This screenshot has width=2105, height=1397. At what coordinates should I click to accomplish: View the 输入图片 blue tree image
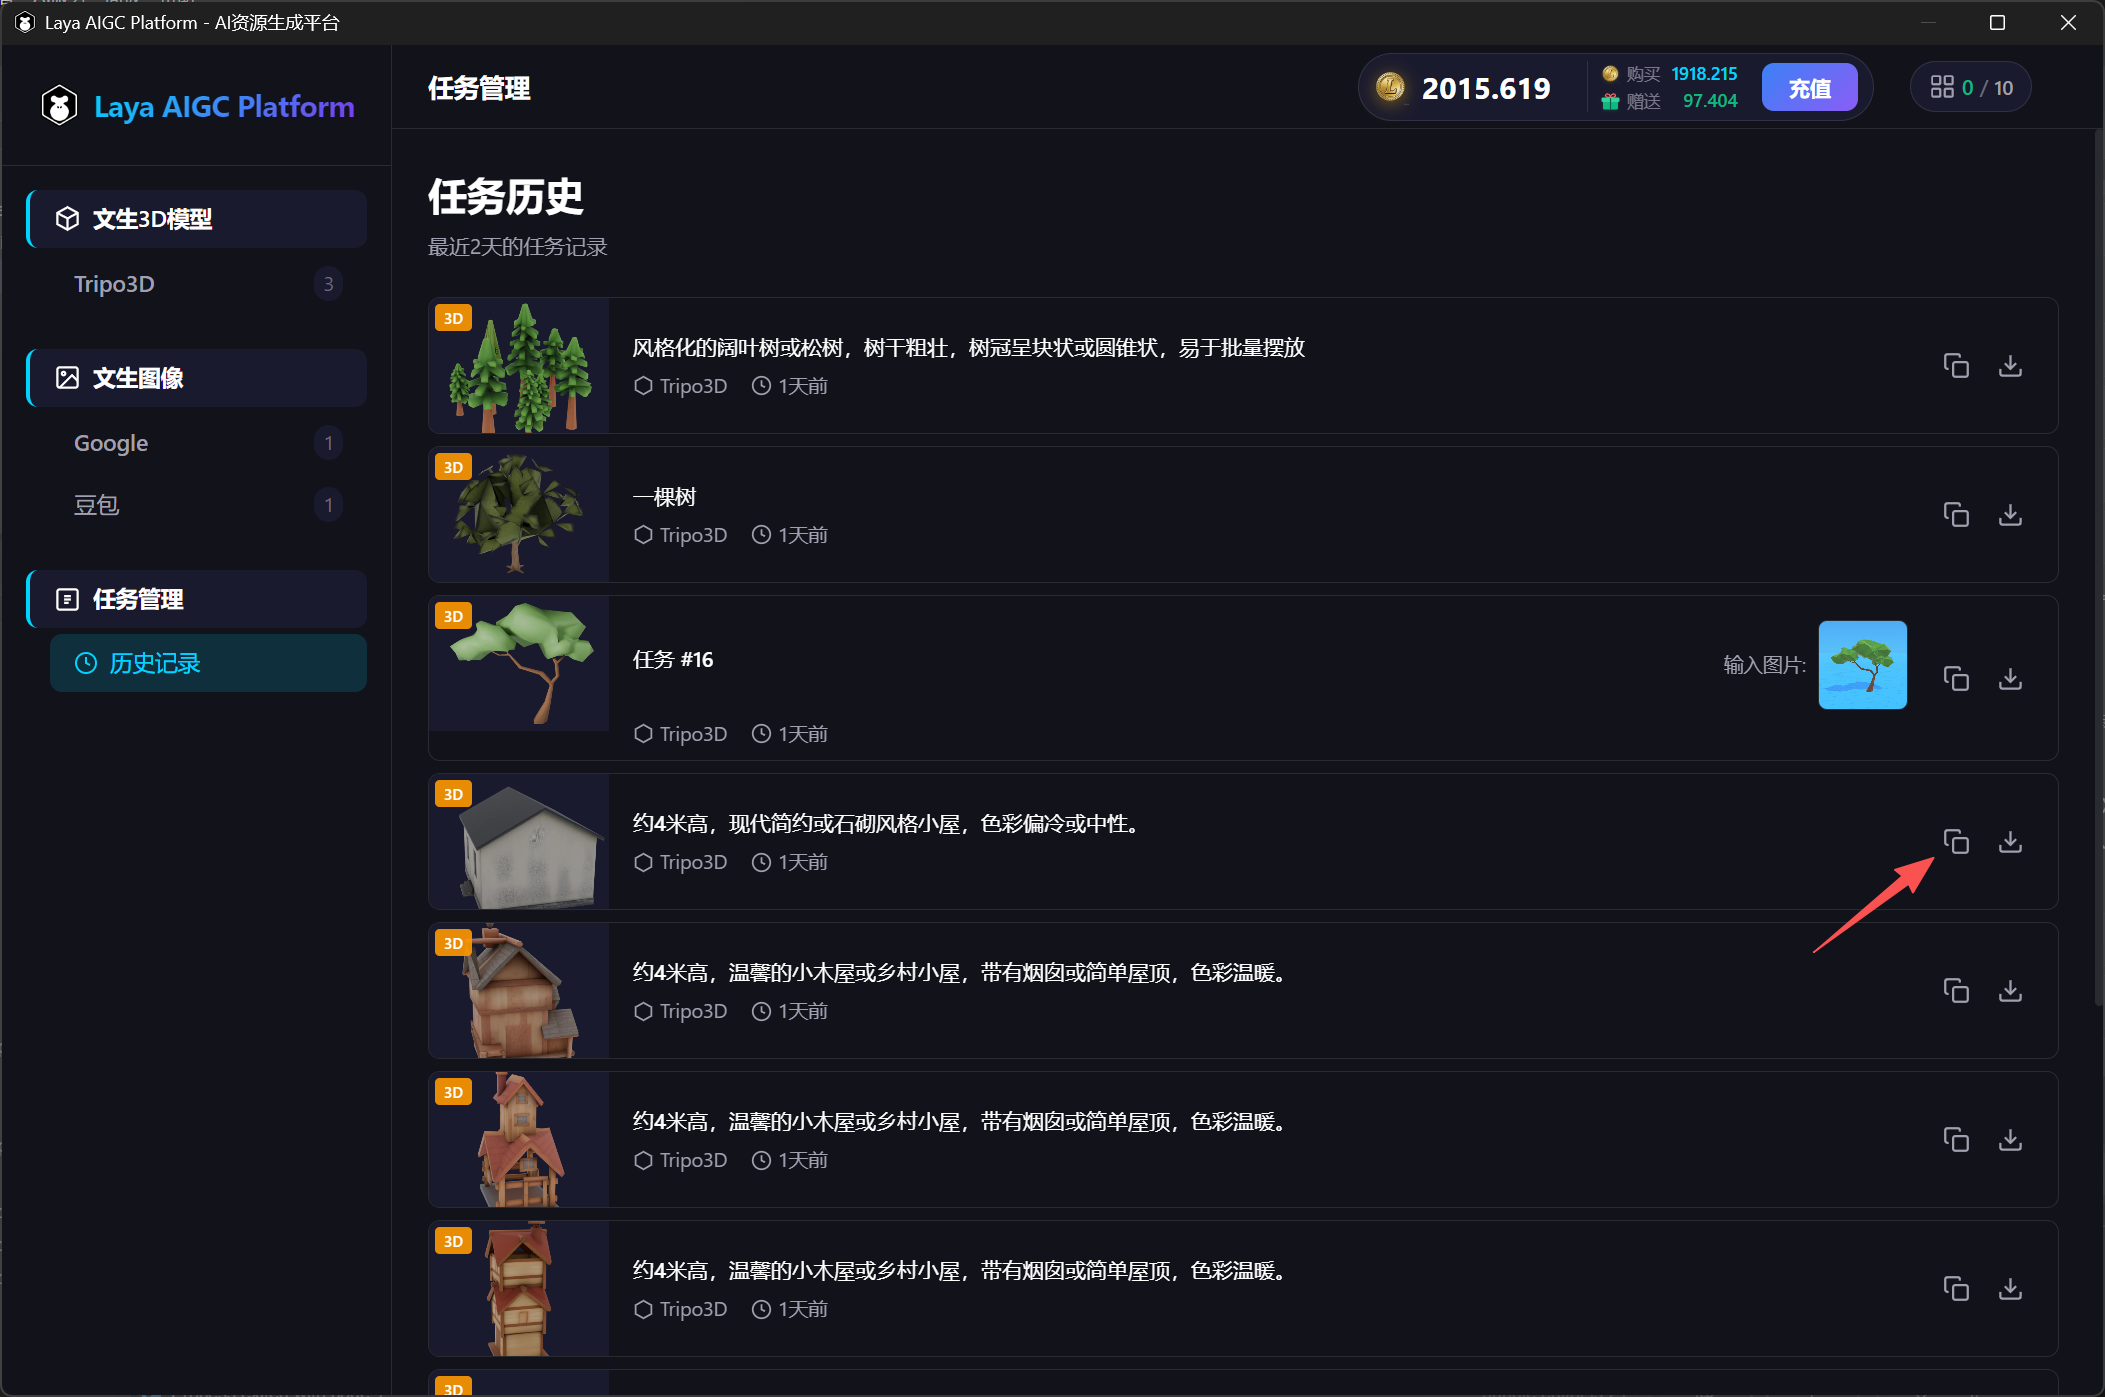click(x=1862, y=665)
